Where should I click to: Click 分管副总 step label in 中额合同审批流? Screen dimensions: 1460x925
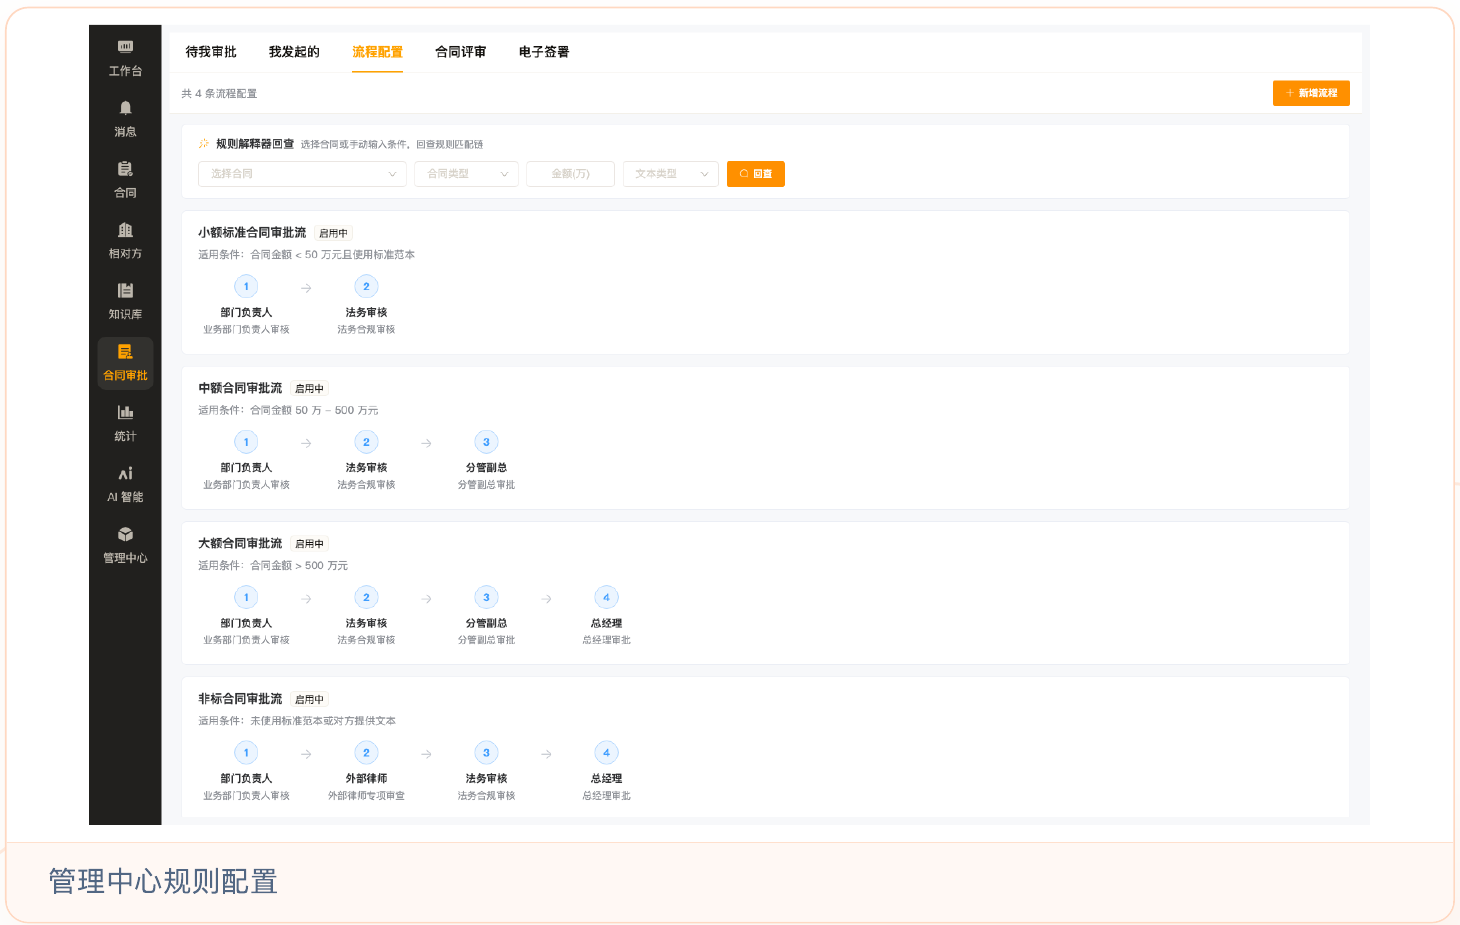[x=486, y=468]
